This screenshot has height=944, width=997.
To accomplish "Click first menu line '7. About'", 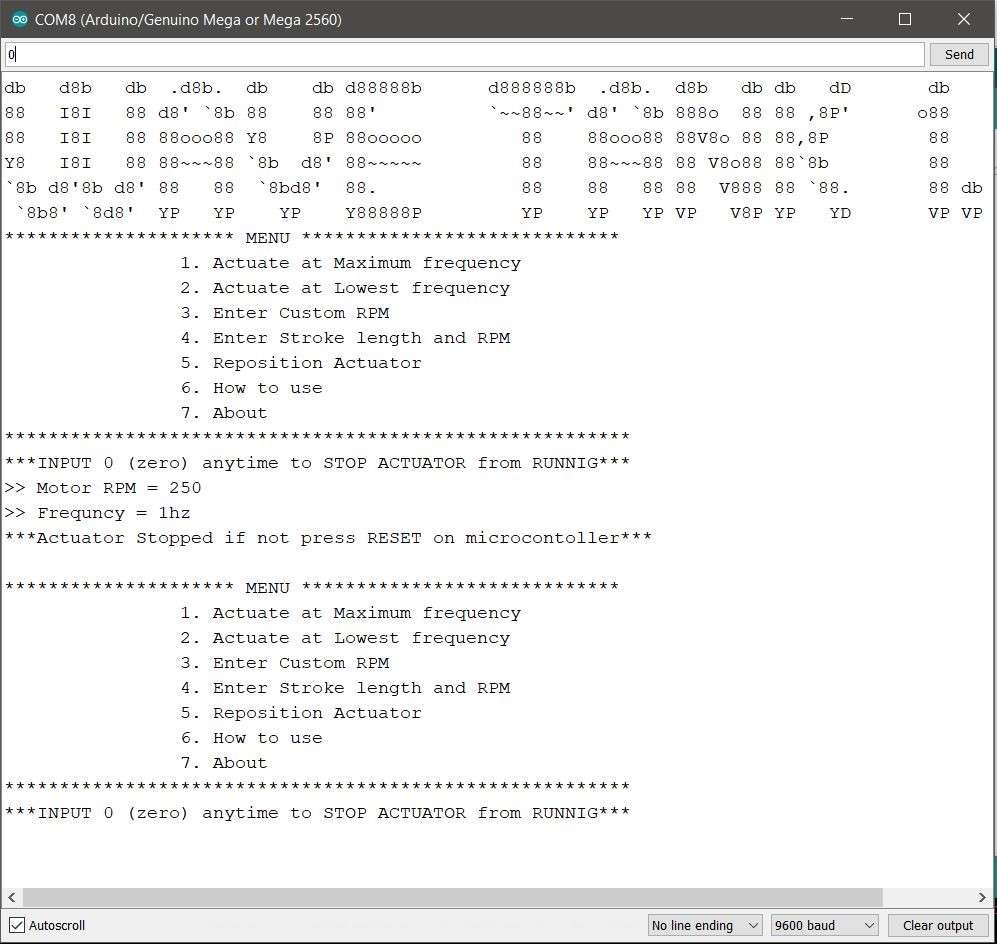I will 224,413.
